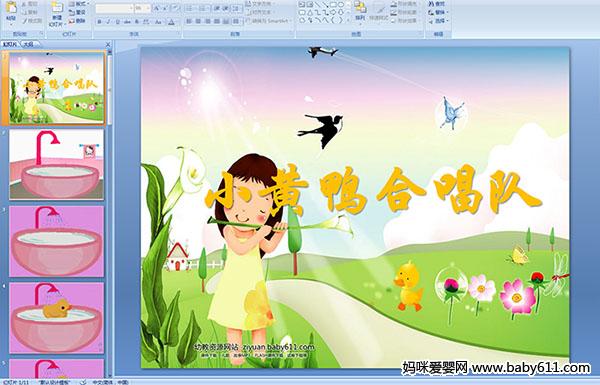Close the slide thumbnail pane
The height and width of the screenshot is (385, 600).
108,45
